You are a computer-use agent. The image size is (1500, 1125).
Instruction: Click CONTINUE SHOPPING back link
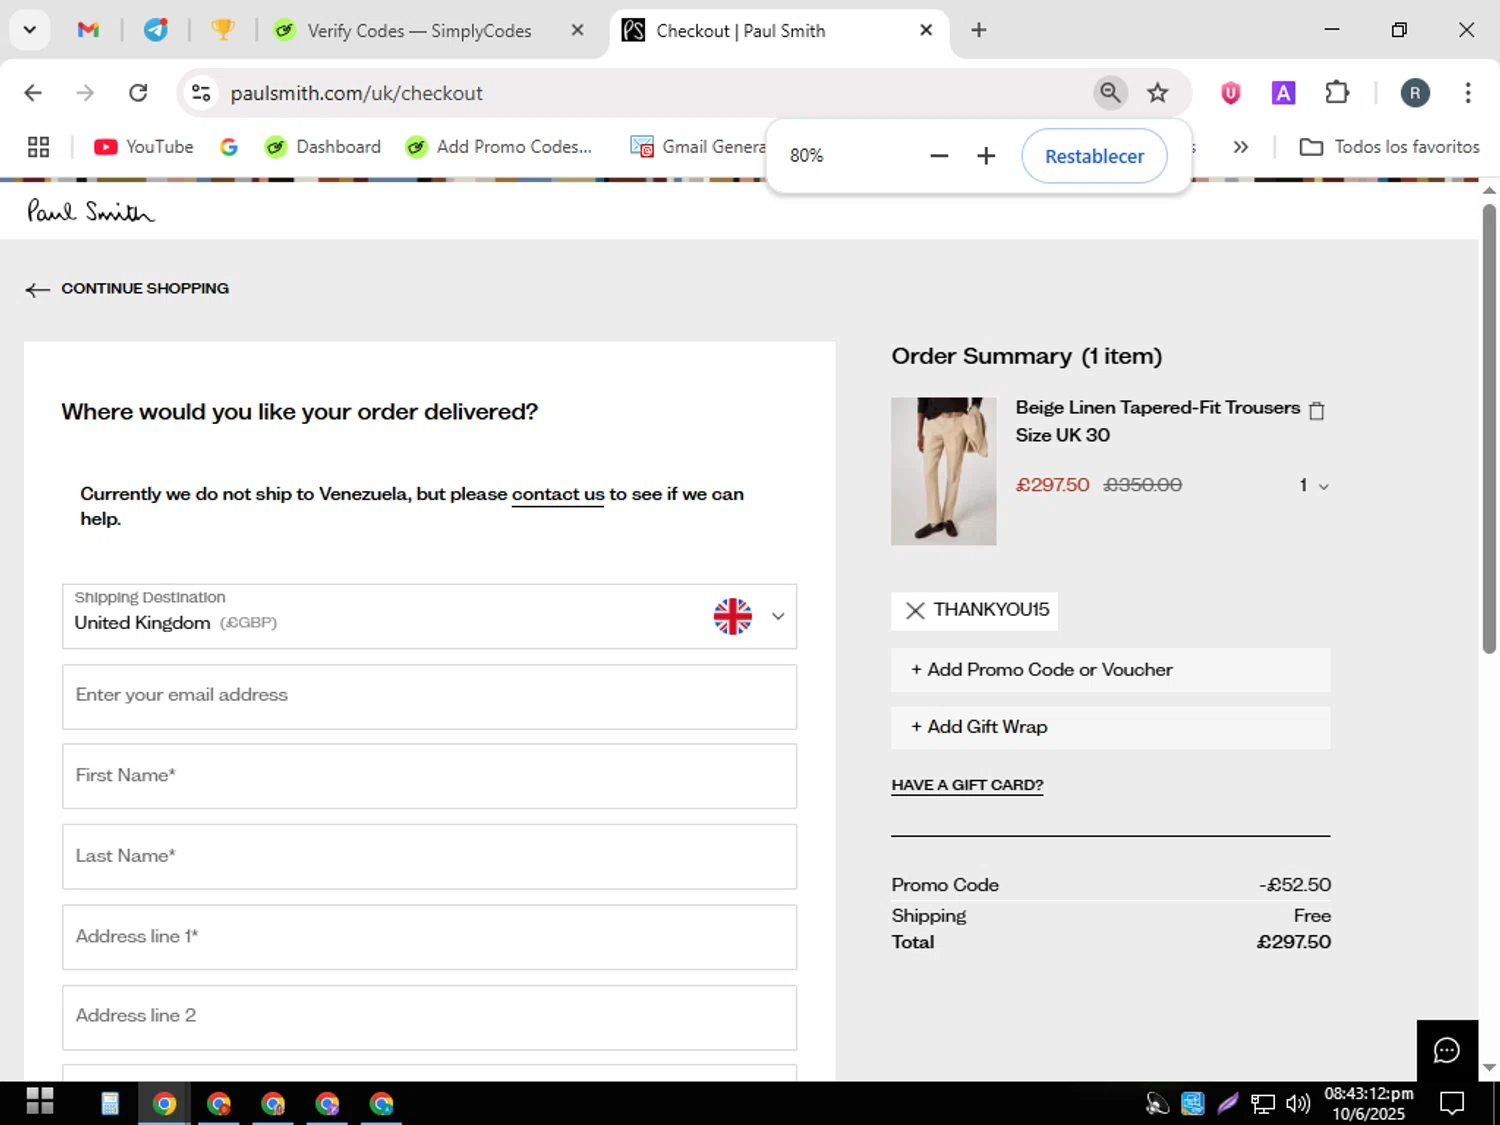tap(127, 289)
